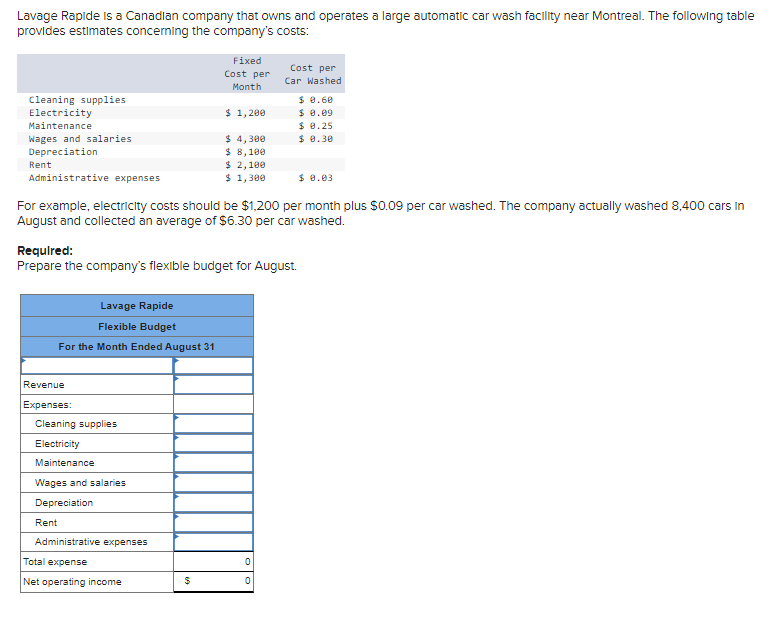
Task: Click the 'Revenue' row label
Action: coord(44,385)
